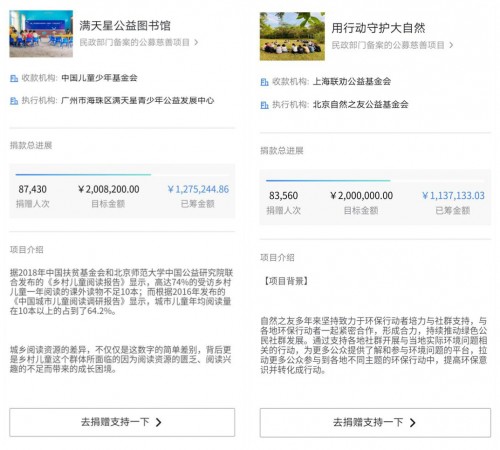The height and width of the screenshot is (450, 500).
Task: Click arrow icon in right 去捐赠支持一下 button
Action: tap(413, 423)
